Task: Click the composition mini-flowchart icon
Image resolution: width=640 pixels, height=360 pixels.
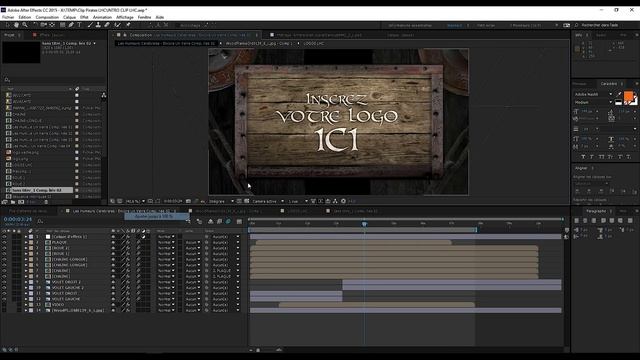Action: (x=188, y=221)
